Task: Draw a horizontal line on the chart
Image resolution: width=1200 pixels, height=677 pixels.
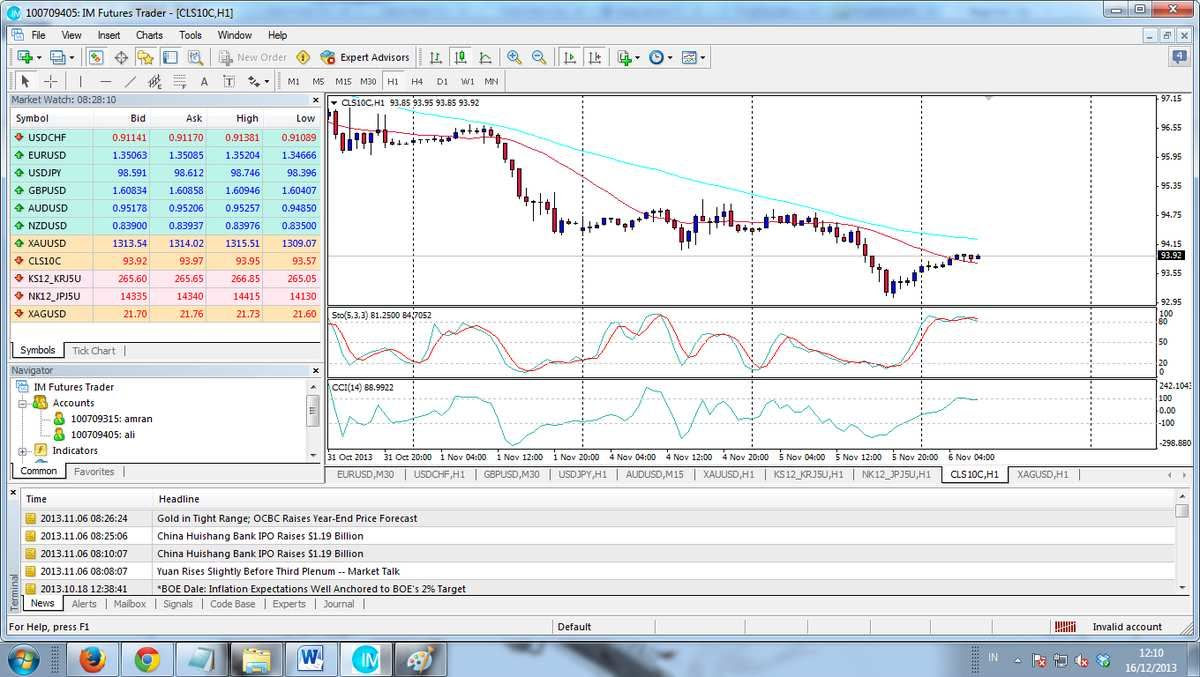Action: [106, 81]
